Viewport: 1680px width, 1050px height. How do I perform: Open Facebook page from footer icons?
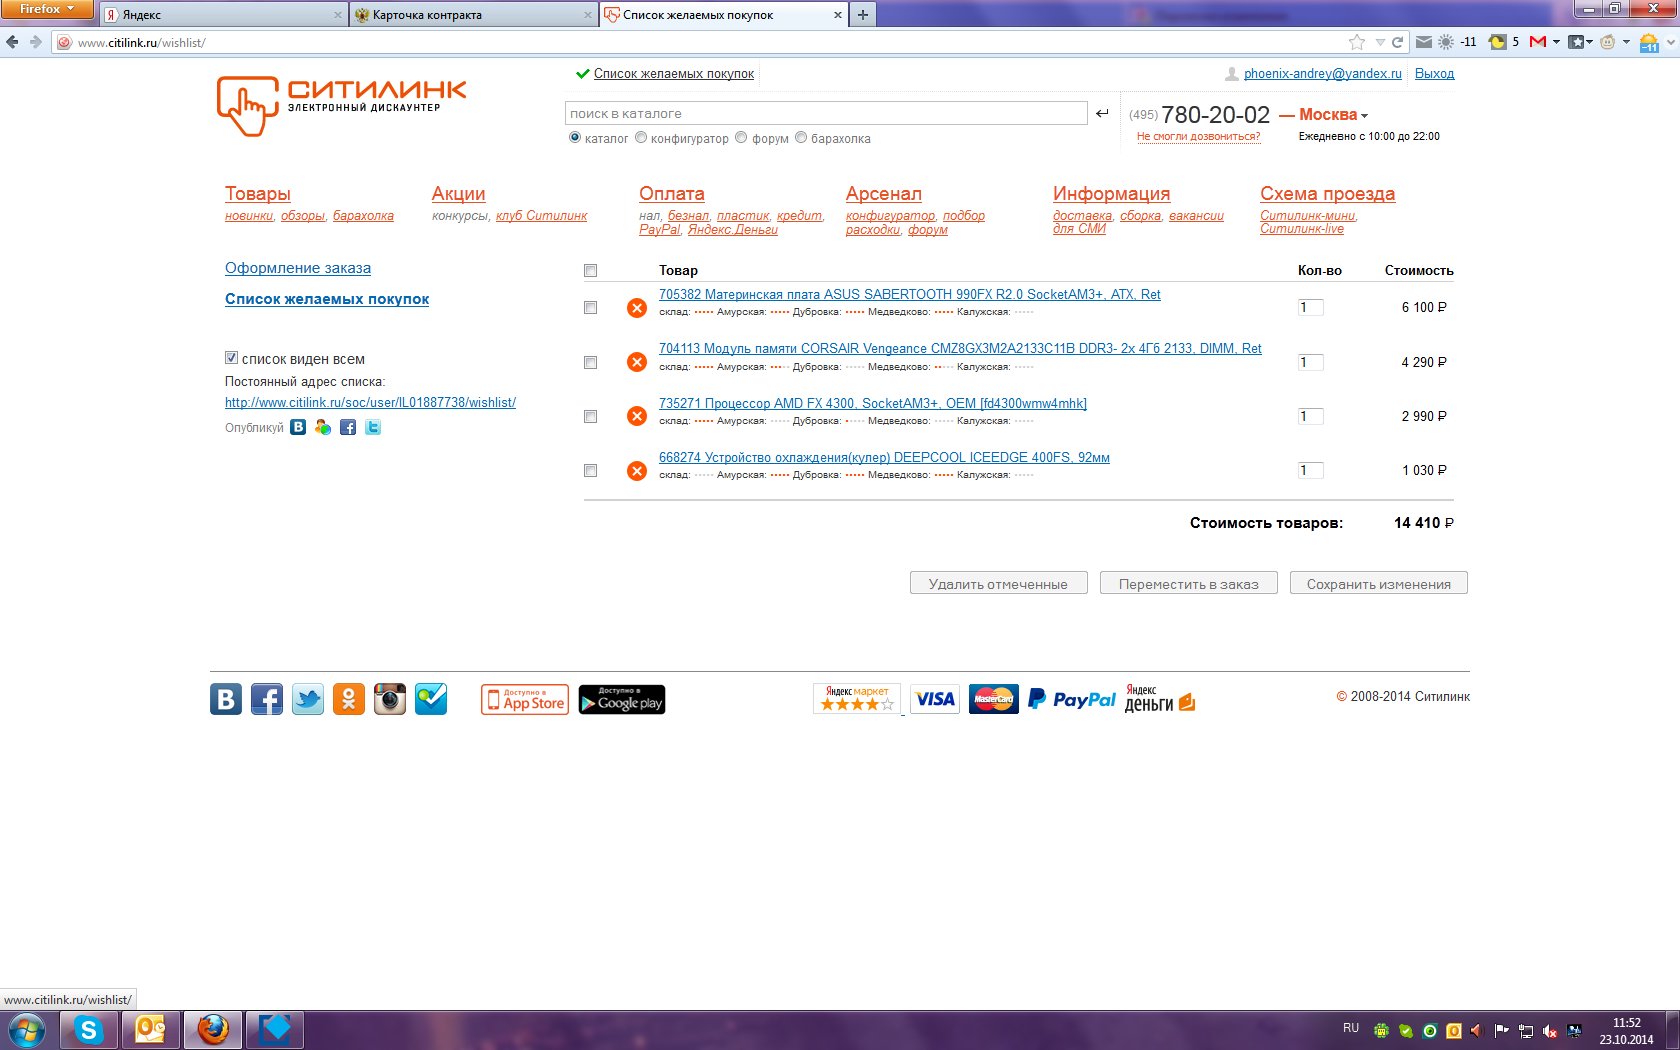(x=267, y=699)
